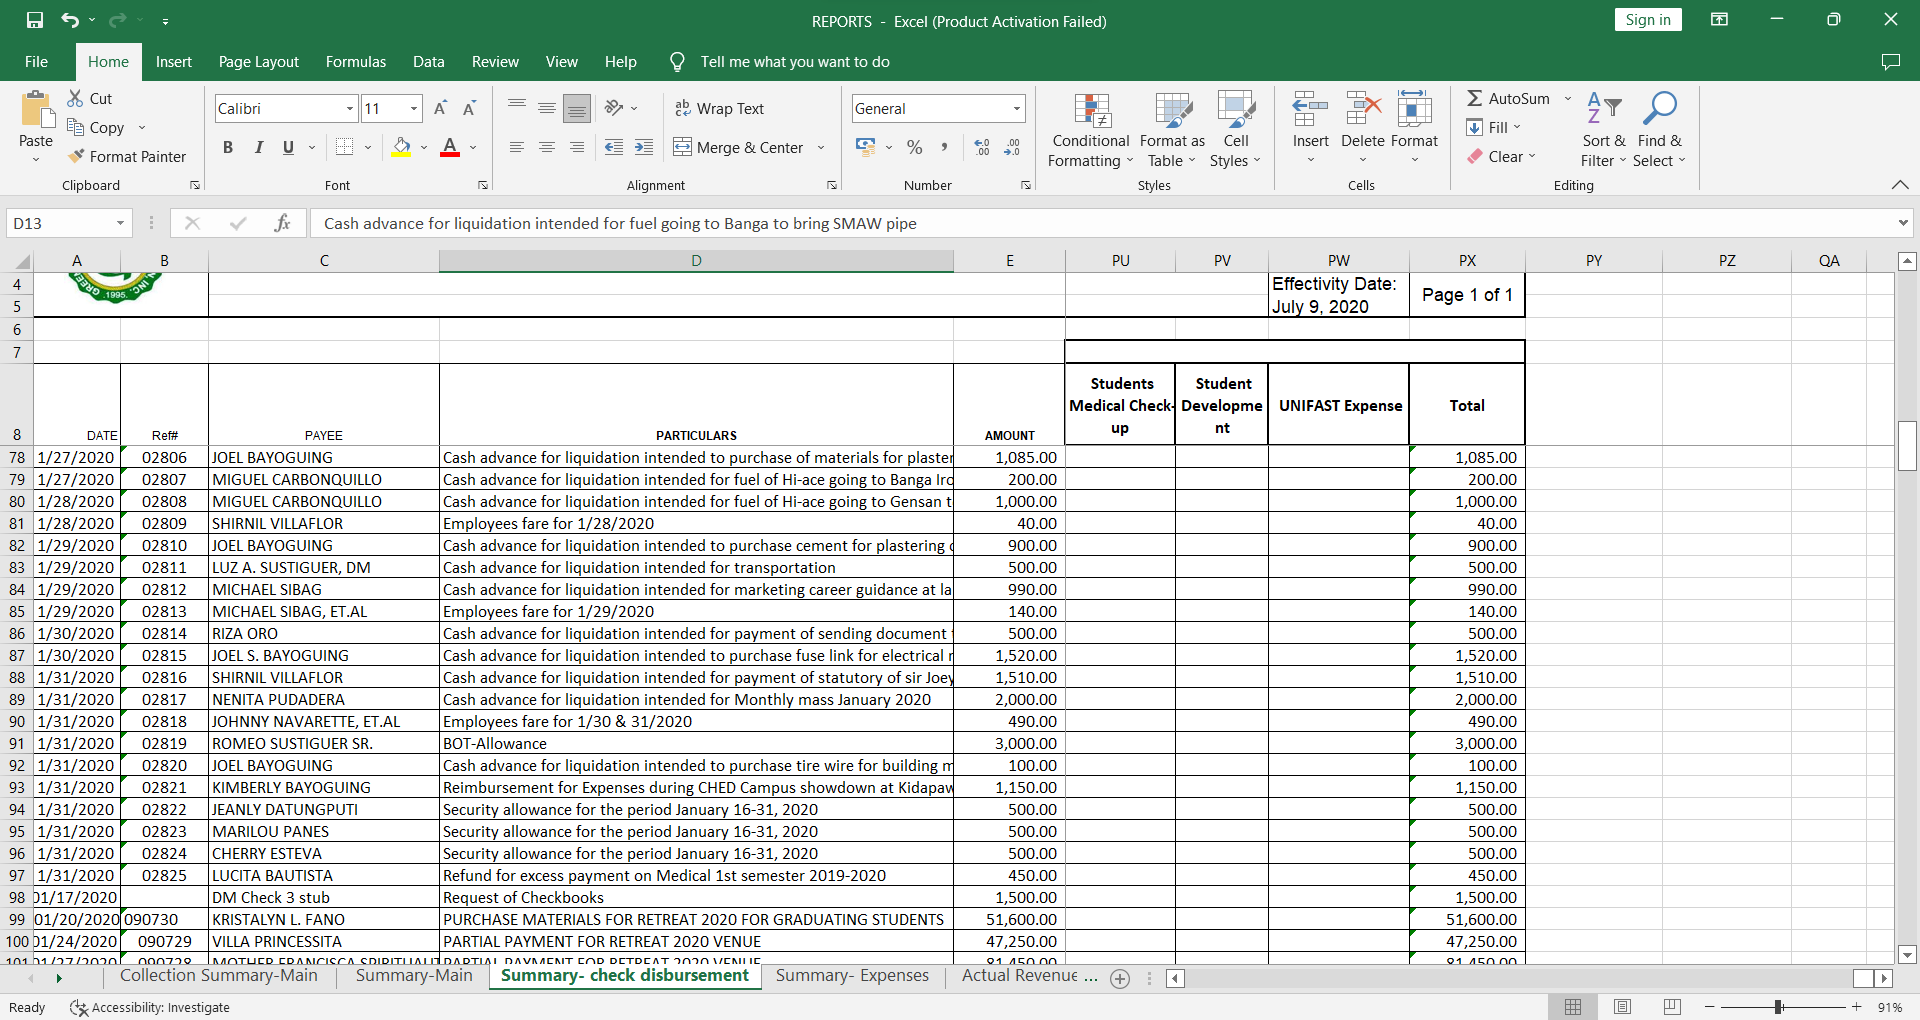
Task: Open the General number format dropdown
Action: coord(1017,109)
